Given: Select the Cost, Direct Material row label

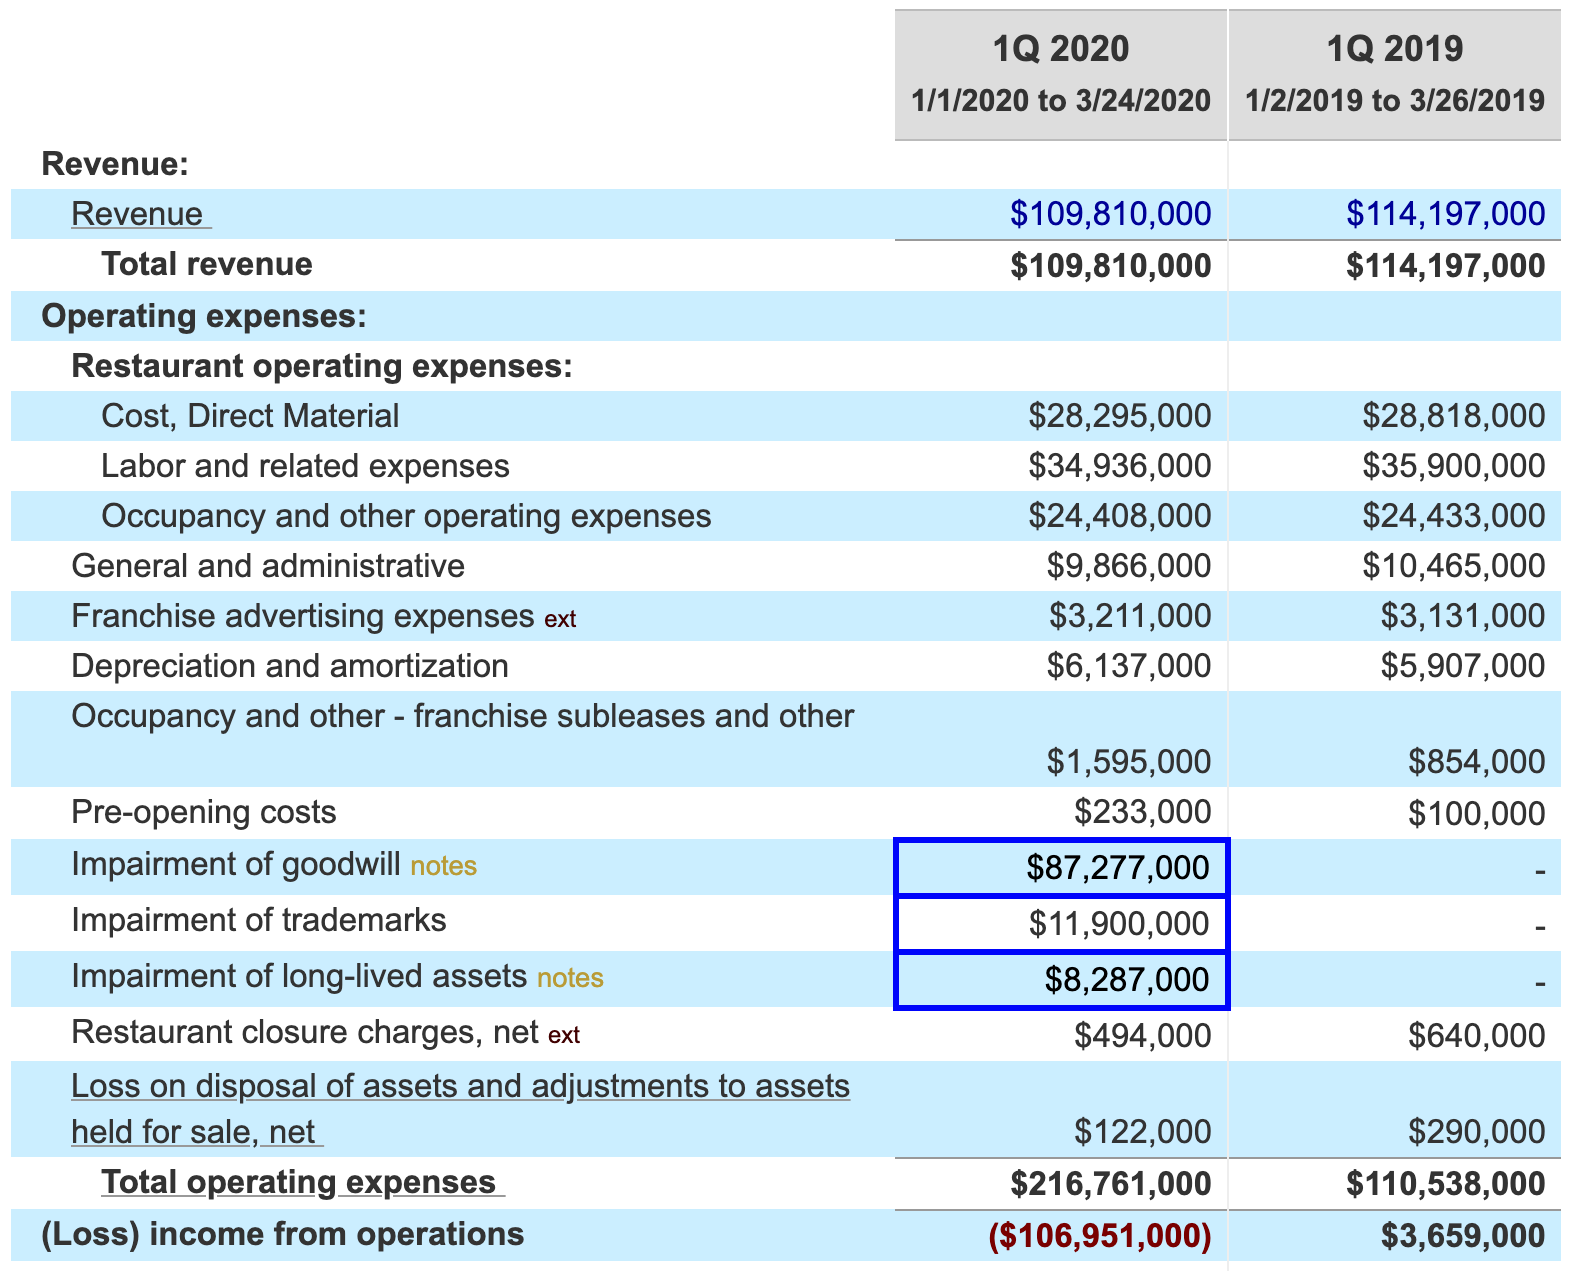Looking at the screenshot, I should tap(250, 416).
